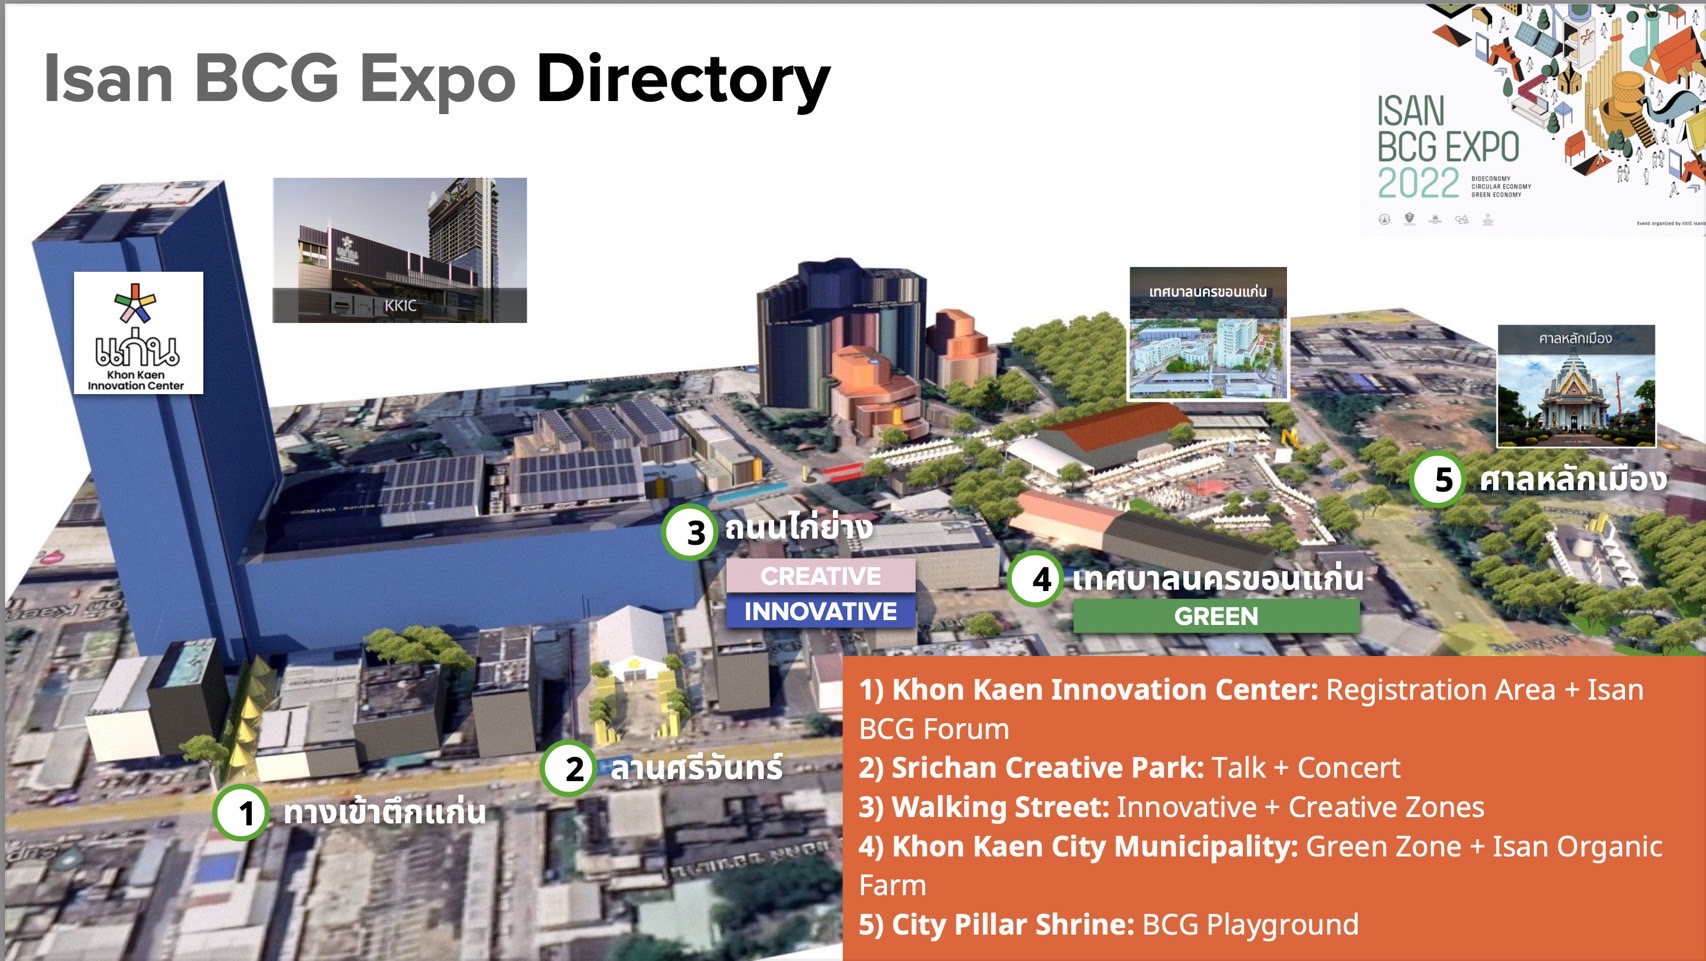Click the Khon Kaen City Municipality legend entry
1706x961 pixels.
click(1260, 865)
